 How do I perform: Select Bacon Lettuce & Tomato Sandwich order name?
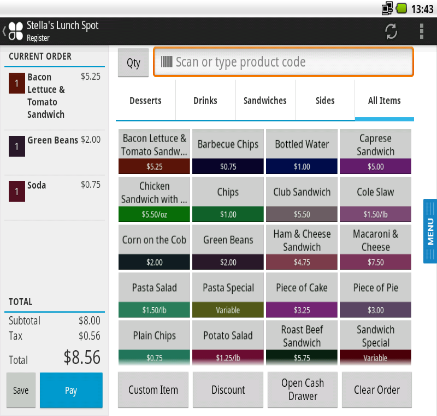tap(46, 96)
